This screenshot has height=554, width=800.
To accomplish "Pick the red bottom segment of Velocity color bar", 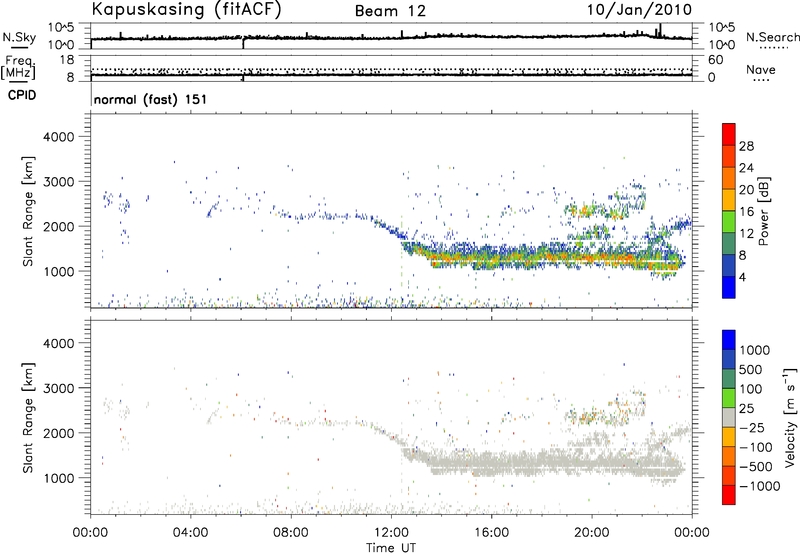I will pyautogui.click(x=729, y=495).
